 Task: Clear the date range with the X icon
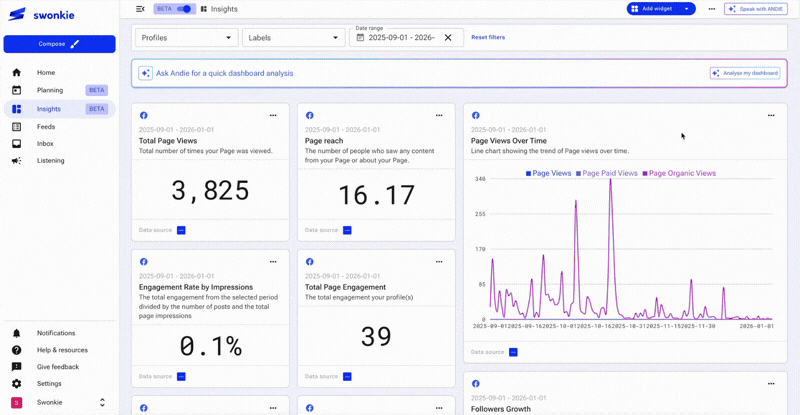point(448,38)
